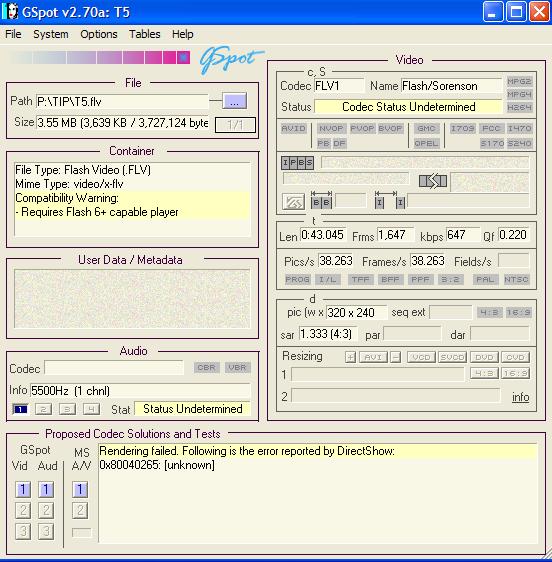Click the 3:2 pulldown indicator
552x562 pixels.
coord(451,279)
